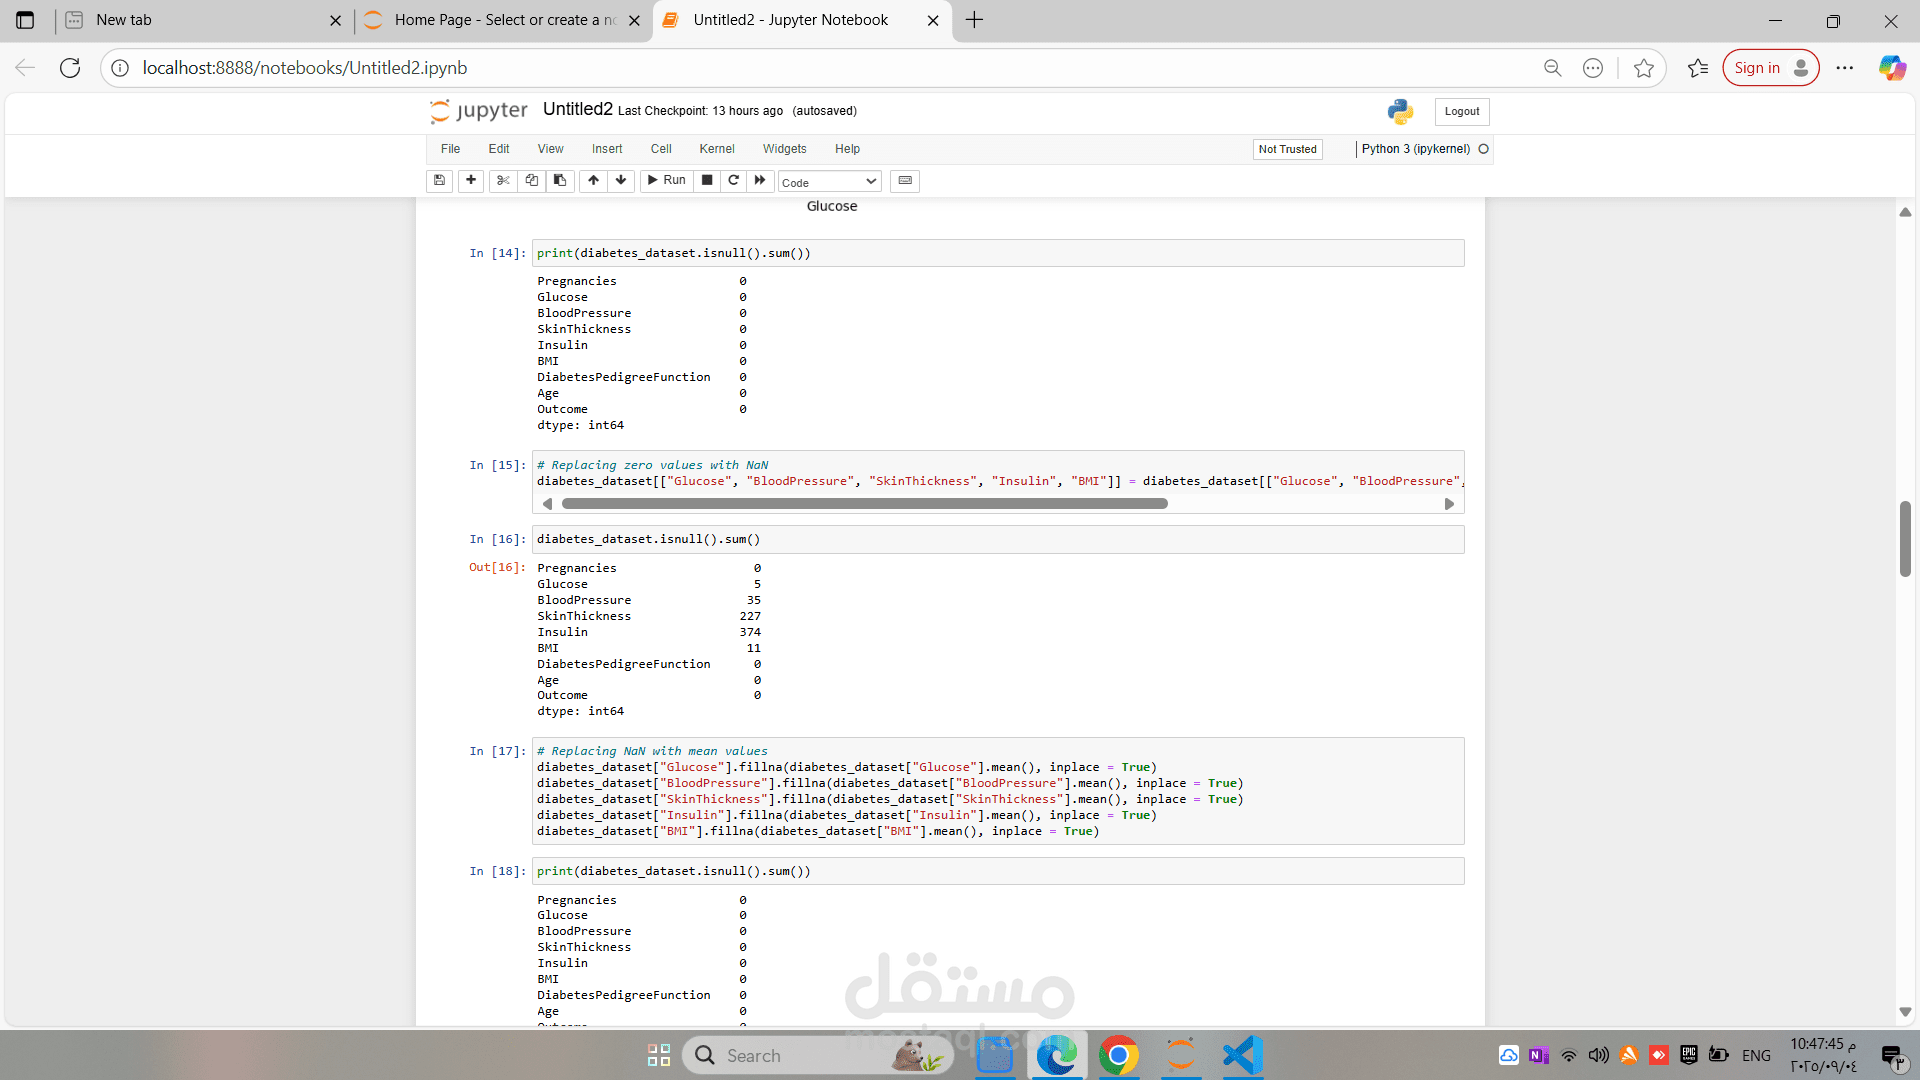Open Visual Studio Code from the taskbar
This screenshot has width=1920, height=1080.
[x=1242, y=1055]
